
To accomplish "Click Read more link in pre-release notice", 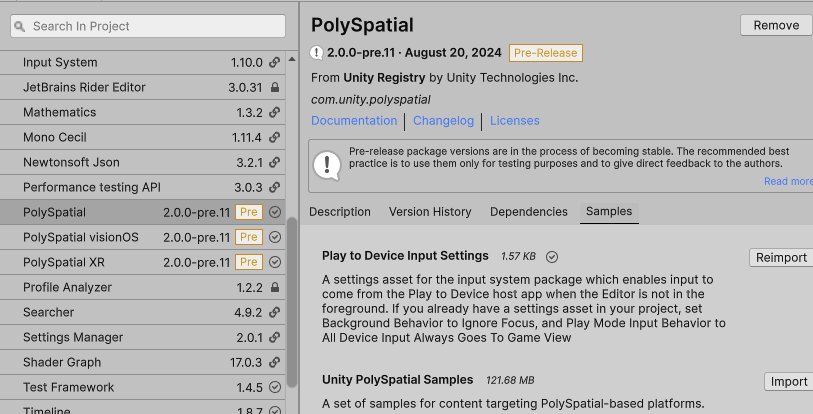I will (788, 181).
